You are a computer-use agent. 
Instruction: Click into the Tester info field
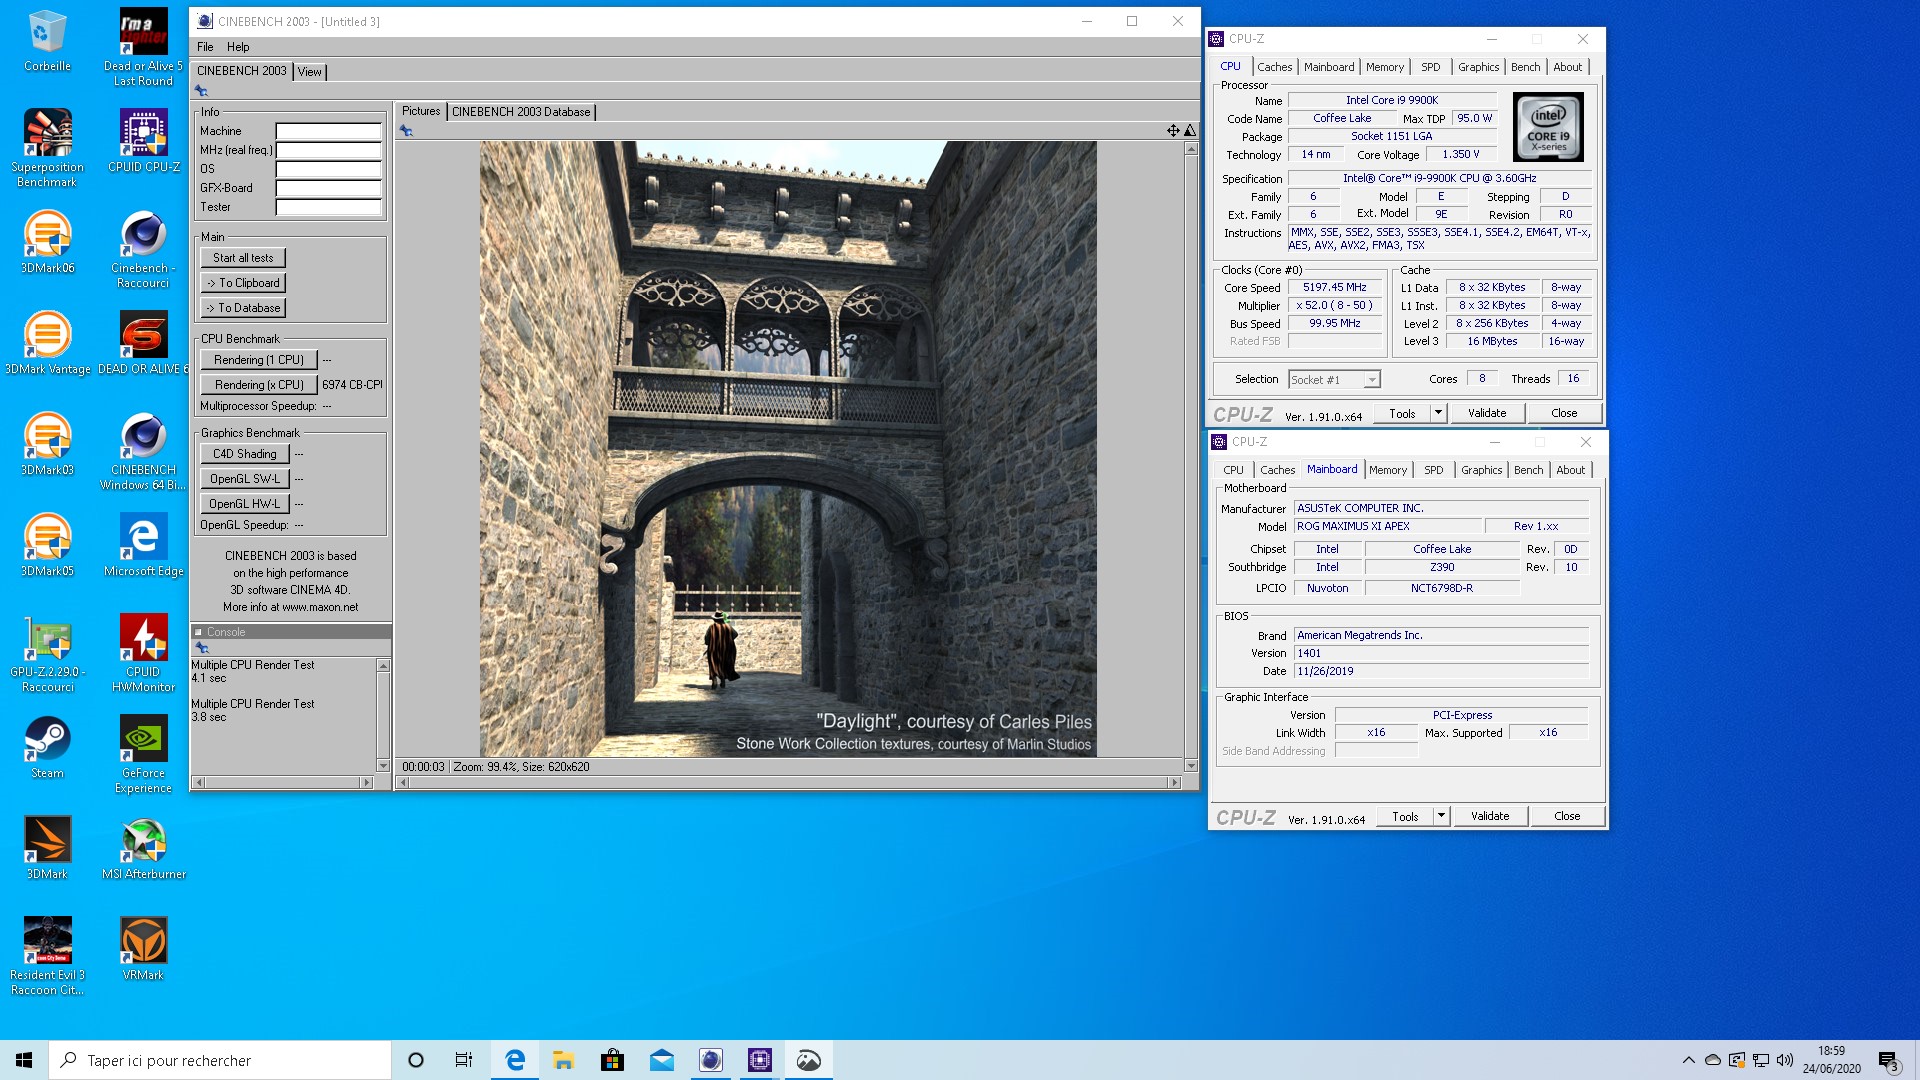[329, 207]
